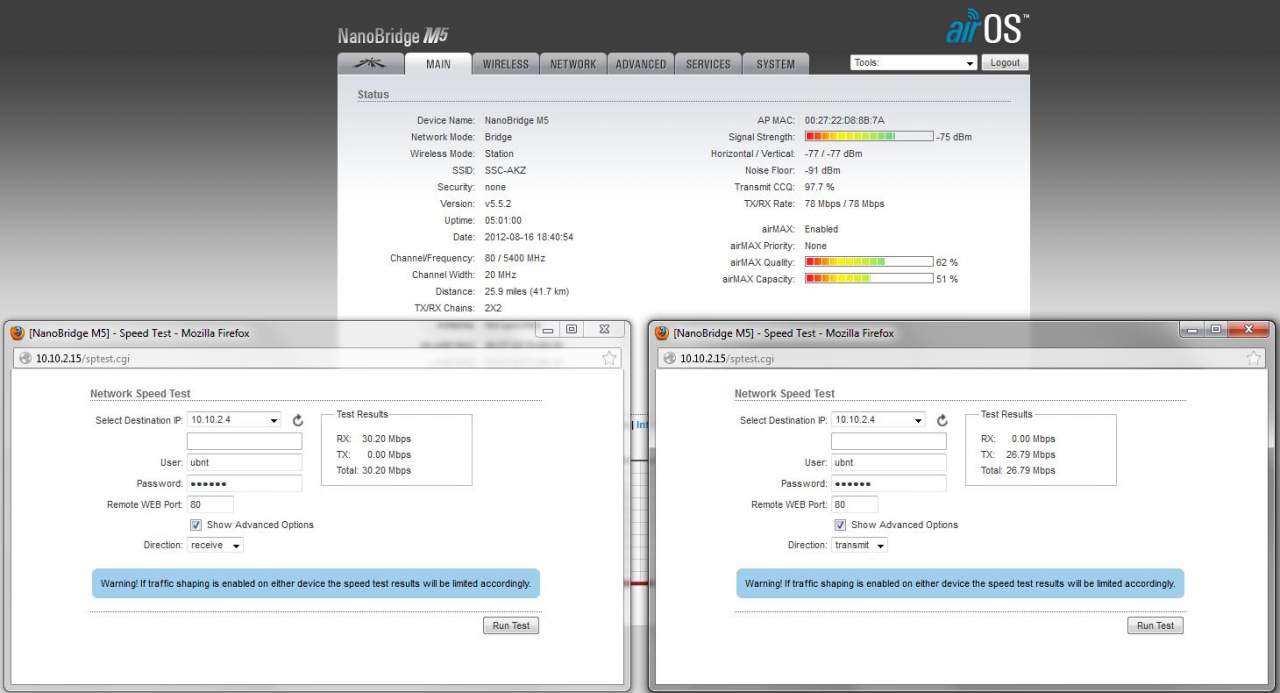Click the address bar URL in left window
The height and width of the screenshot is (693, 1280).
[82, 358]
